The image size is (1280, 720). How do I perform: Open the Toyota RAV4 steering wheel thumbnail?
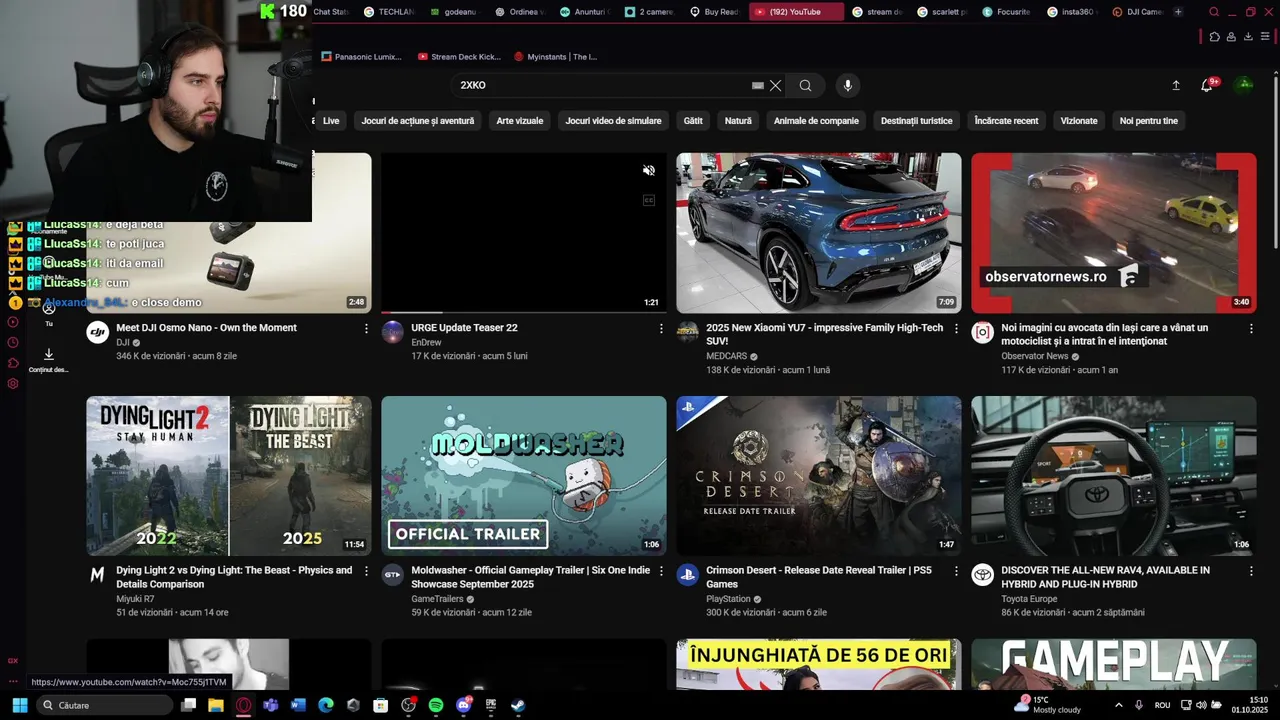[x=1114, y=476]
